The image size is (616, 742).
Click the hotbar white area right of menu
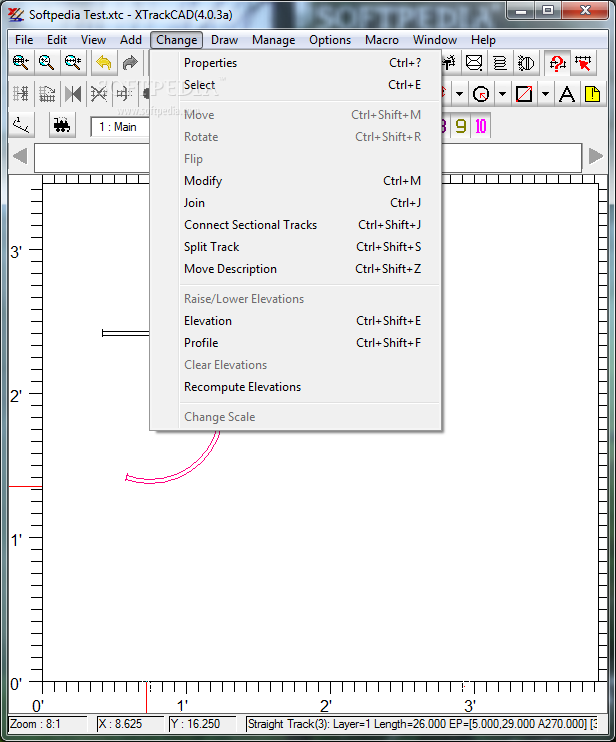coord(511,158)
